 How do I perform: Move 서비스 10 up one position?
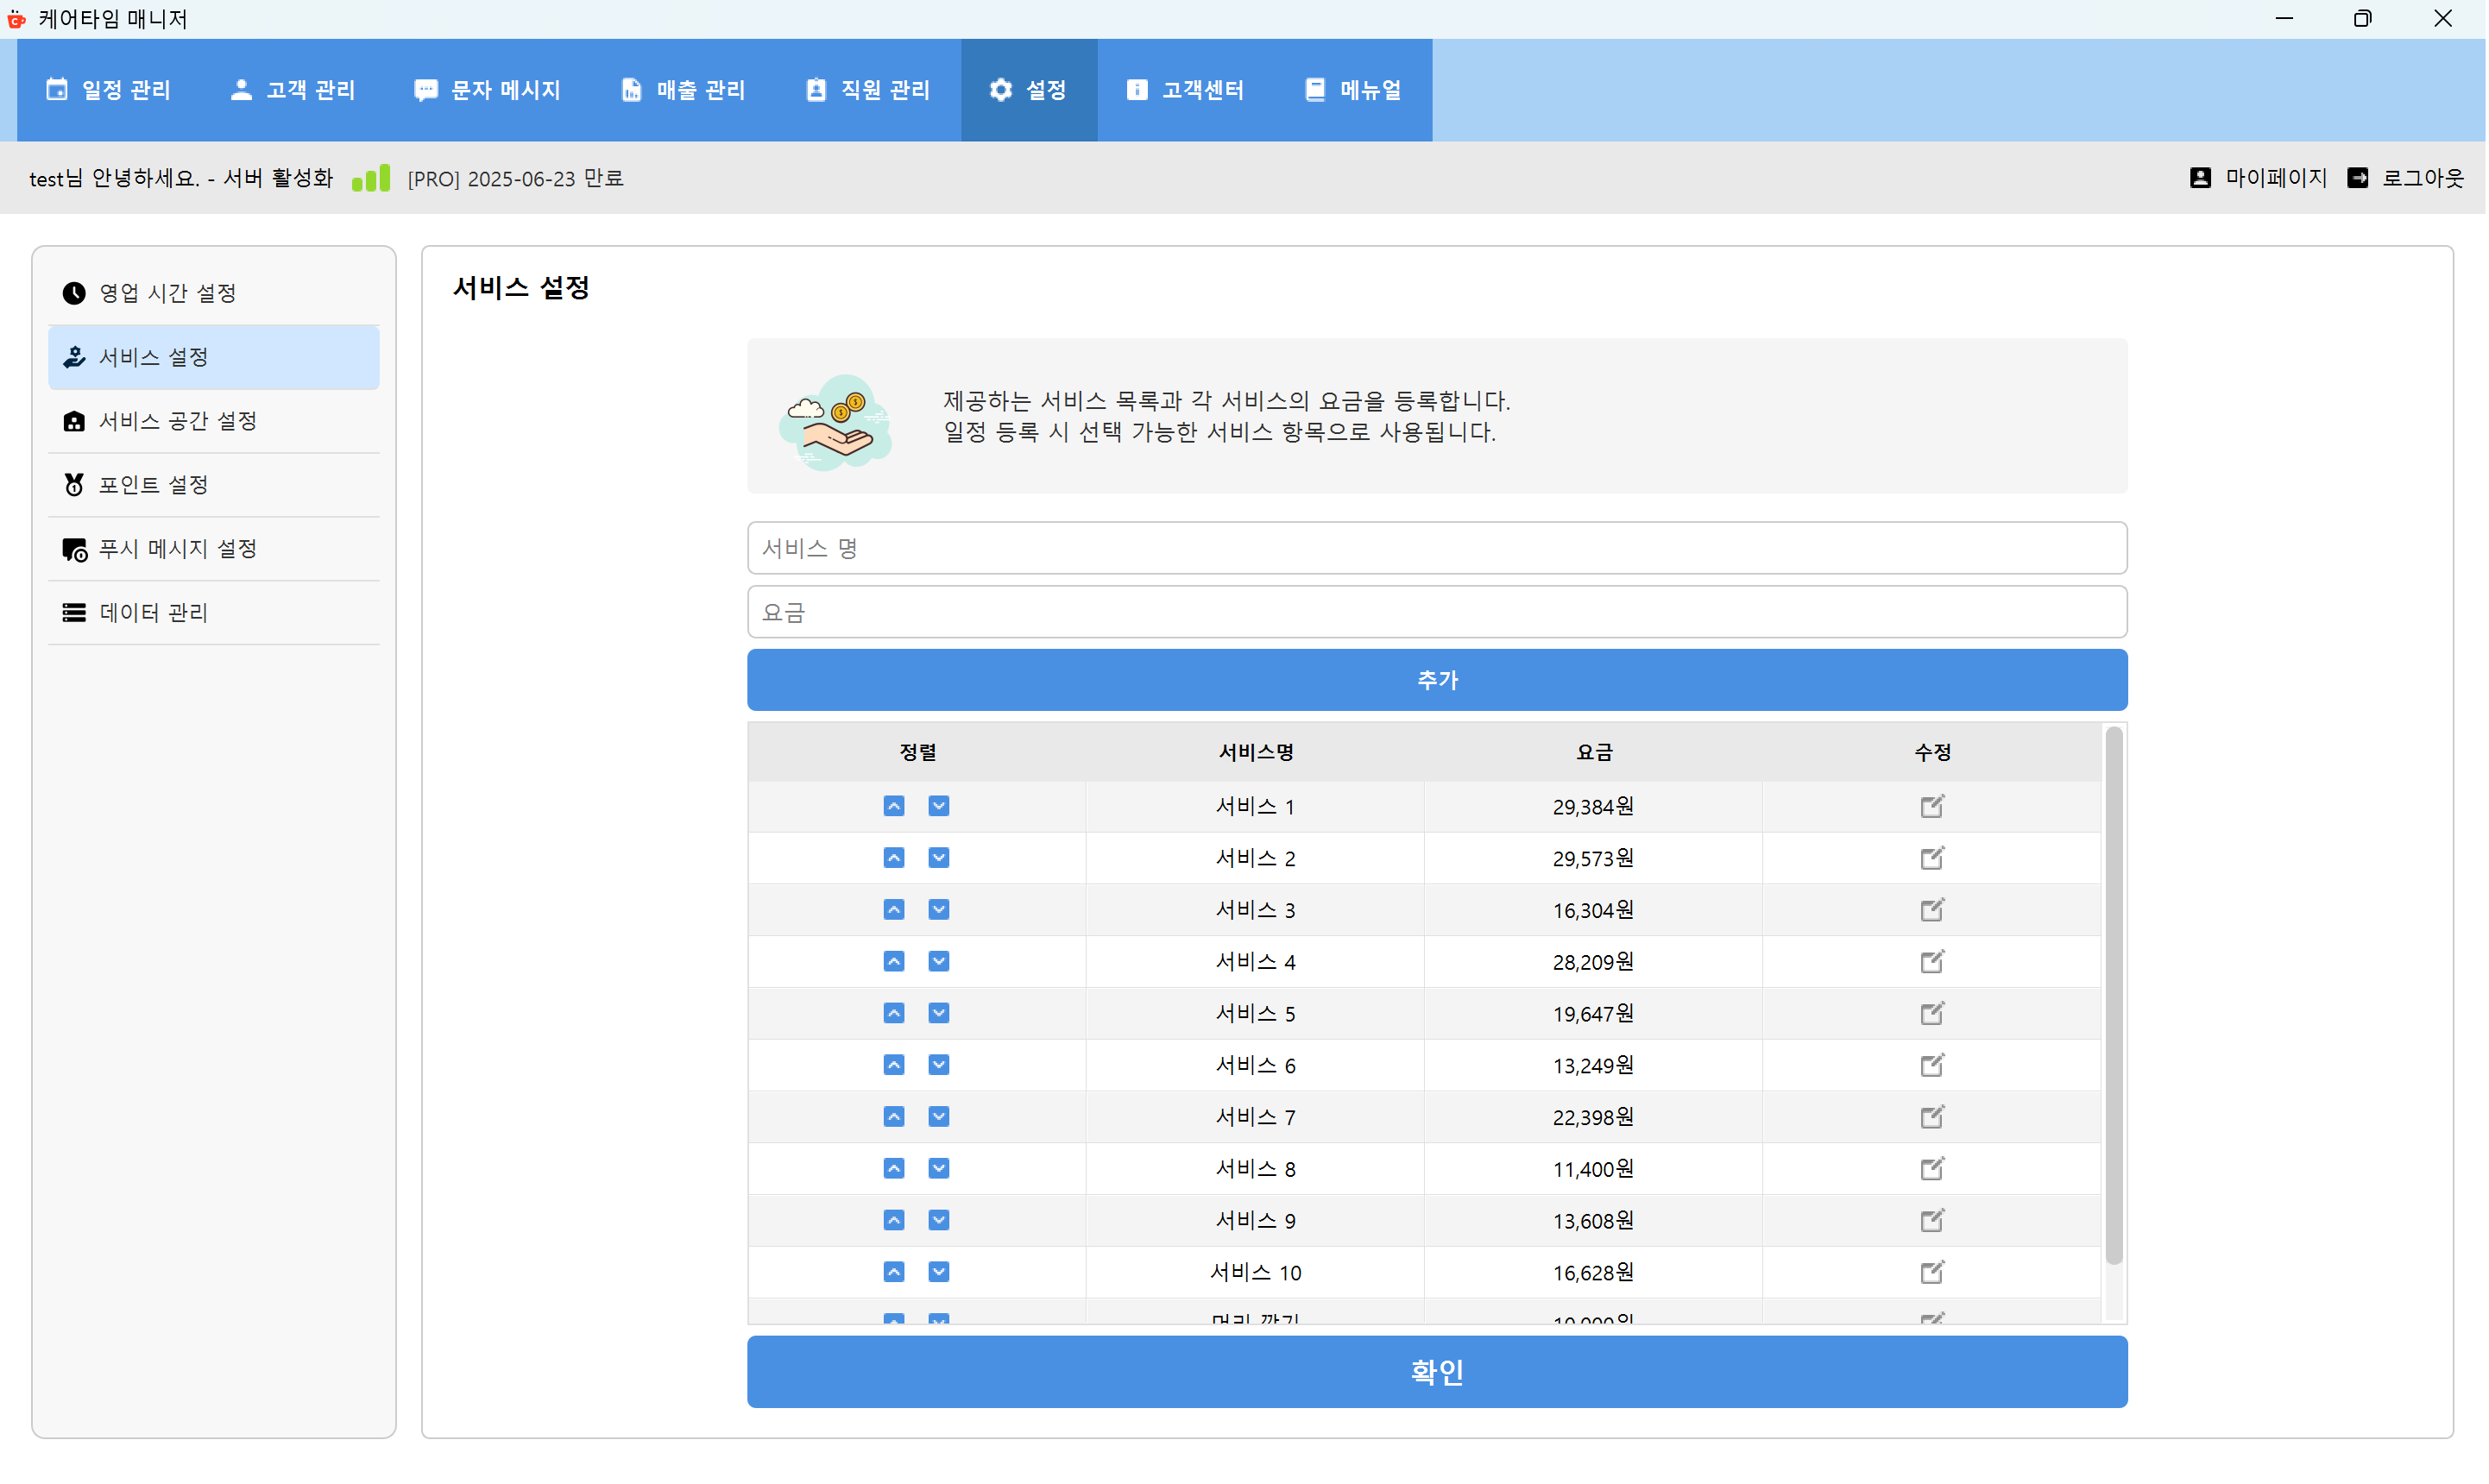[x=893, y=1272]
